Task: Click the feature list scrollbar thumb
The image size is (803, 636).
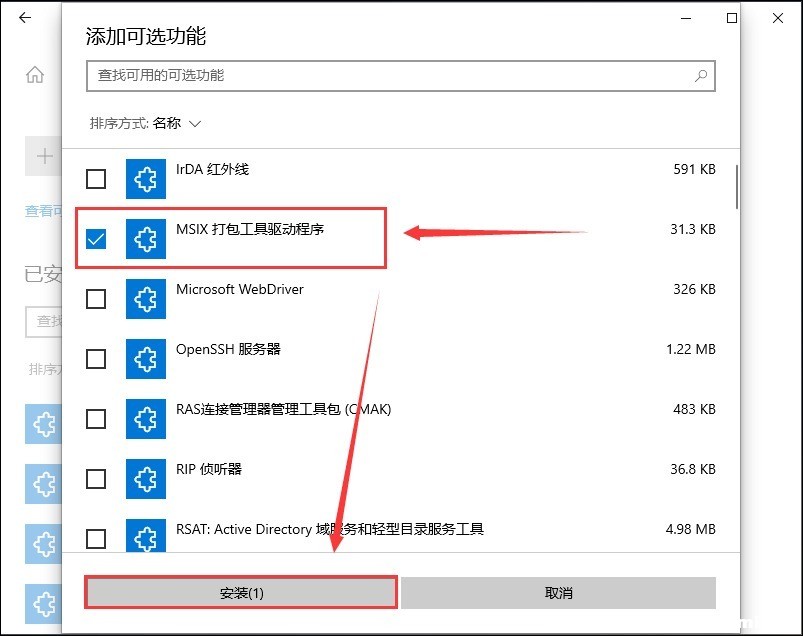Action: [x=736, y=187]
